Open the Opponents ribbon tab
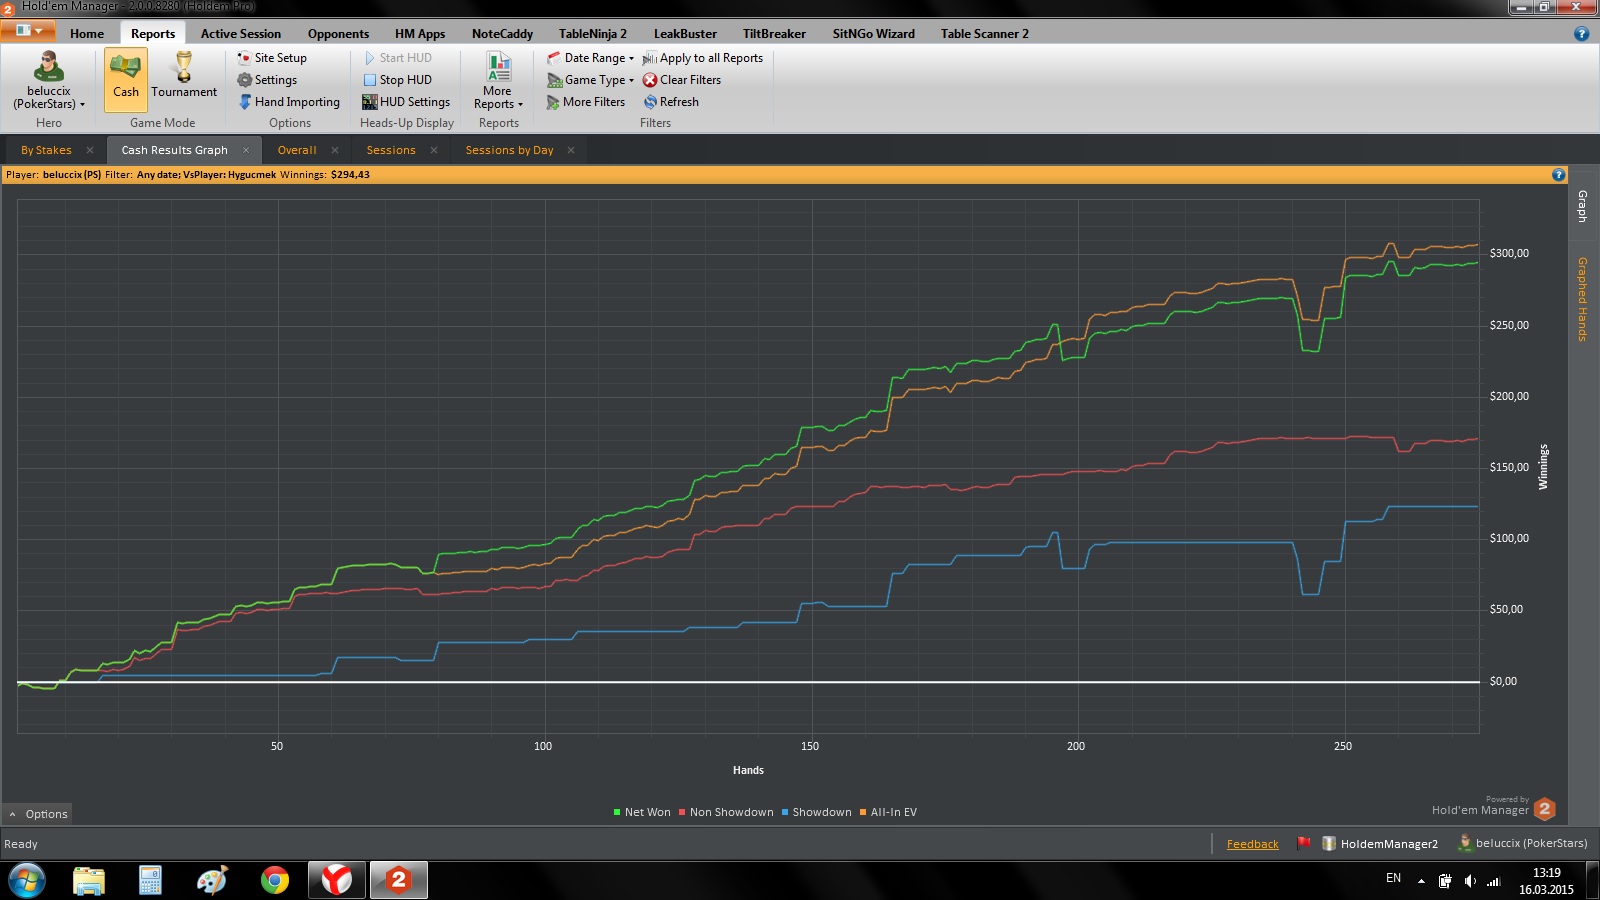 coord(338,34)
